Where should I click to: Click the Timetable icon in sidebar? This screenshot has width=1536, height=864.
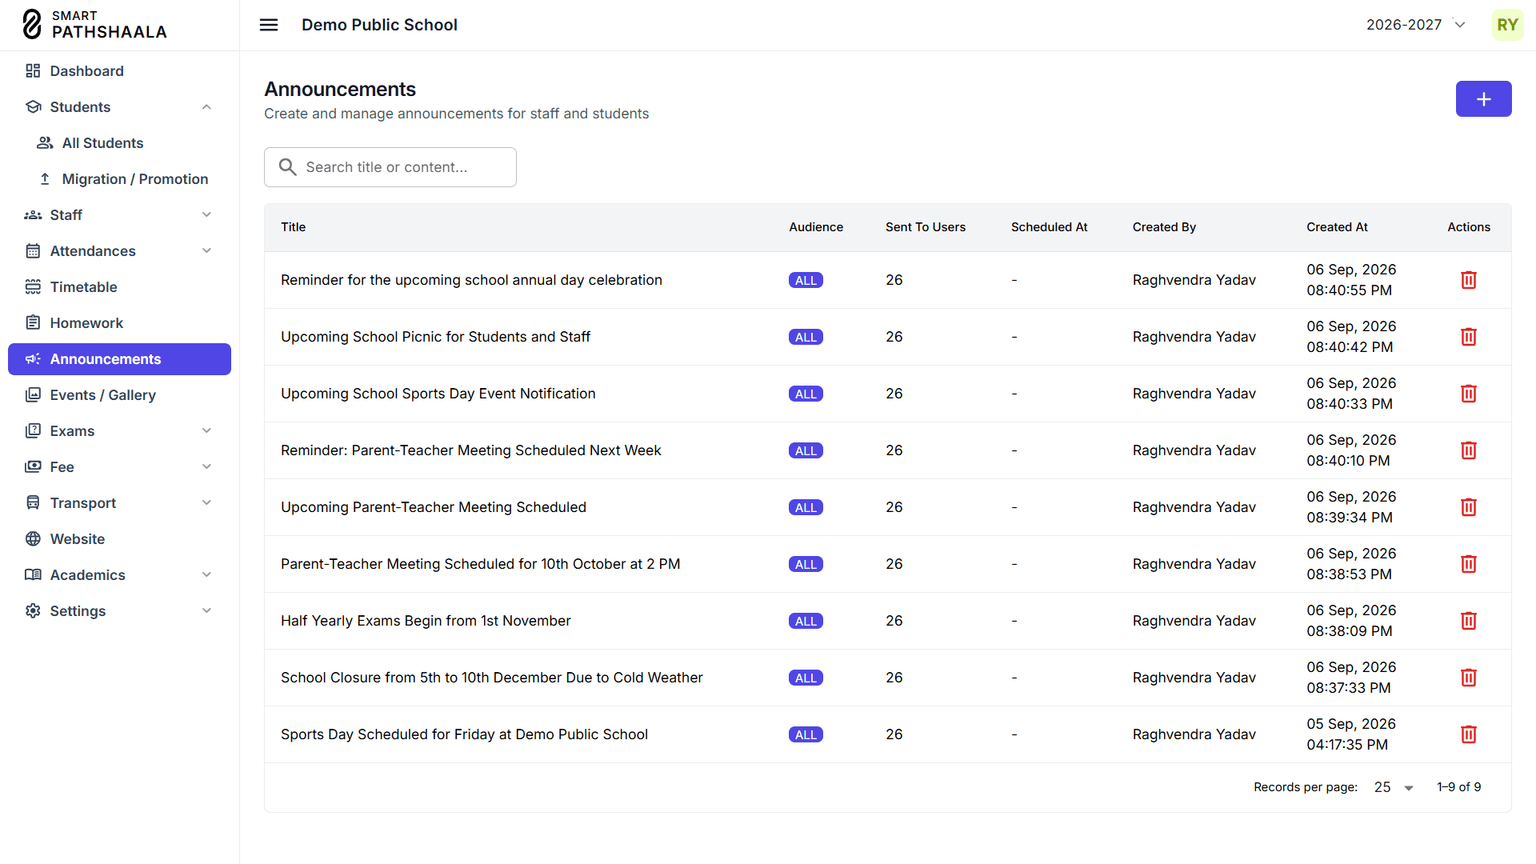(x=33, y=287)
